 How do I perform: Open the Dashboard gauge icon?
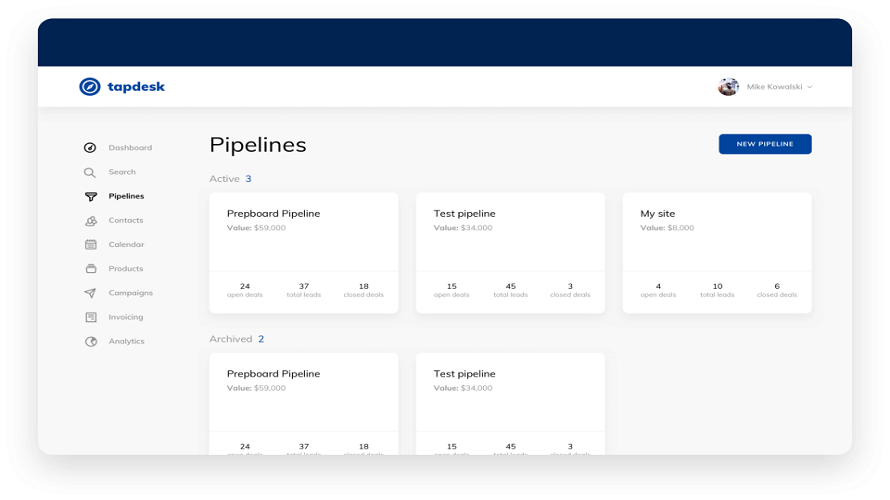(x=90, y=148)
